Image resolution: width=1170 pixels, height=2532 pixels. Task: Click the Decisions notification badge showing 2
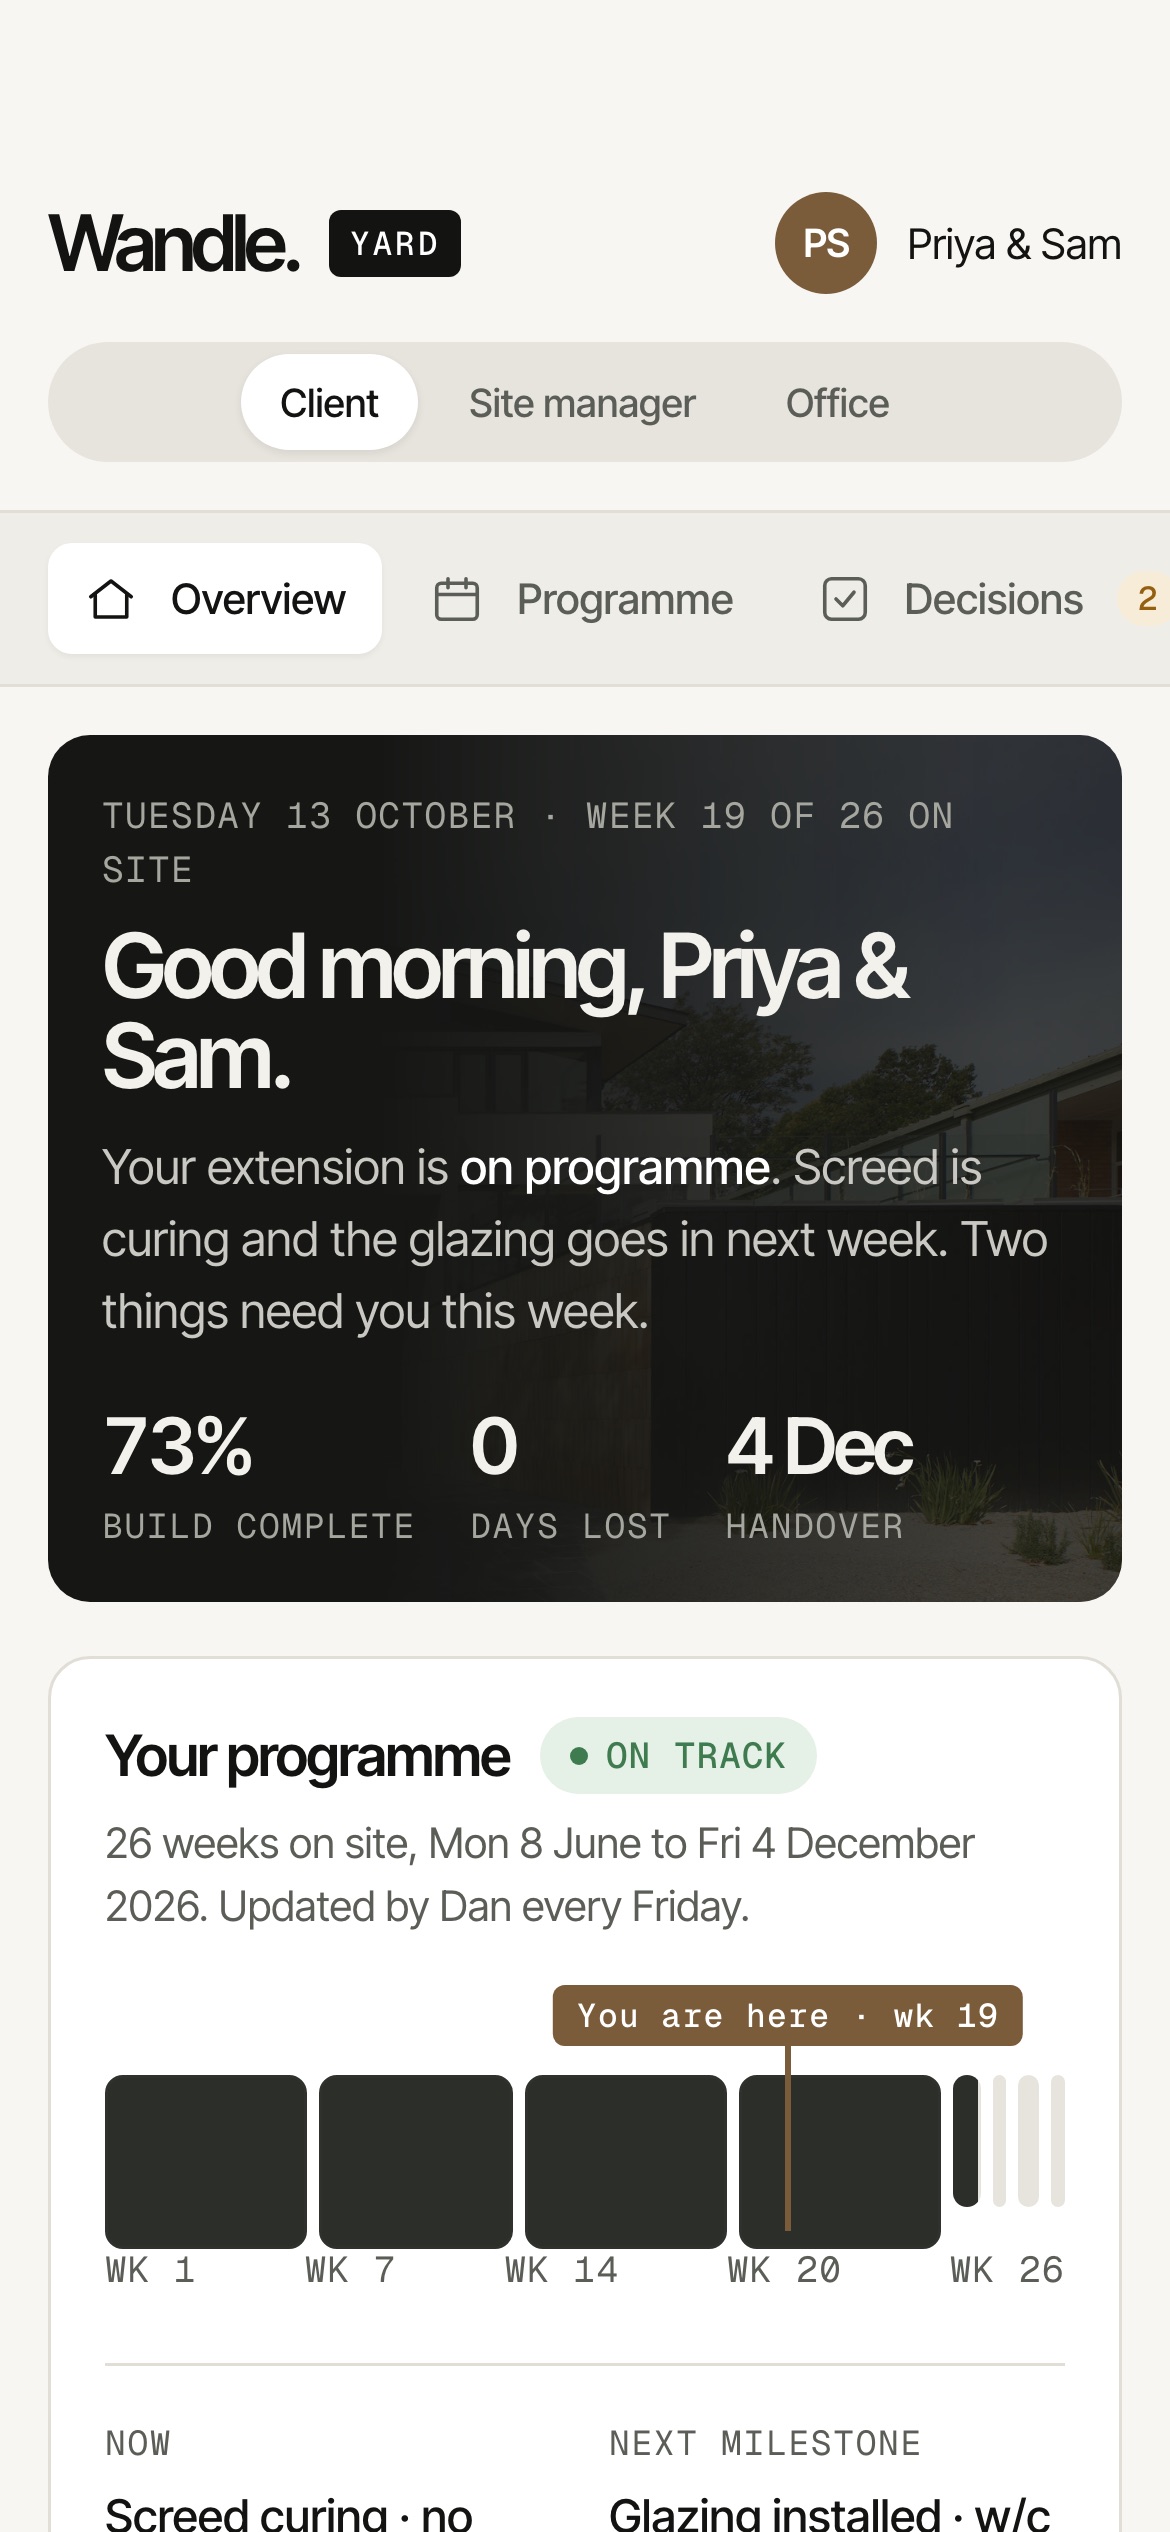click(x=1146, y=599)
